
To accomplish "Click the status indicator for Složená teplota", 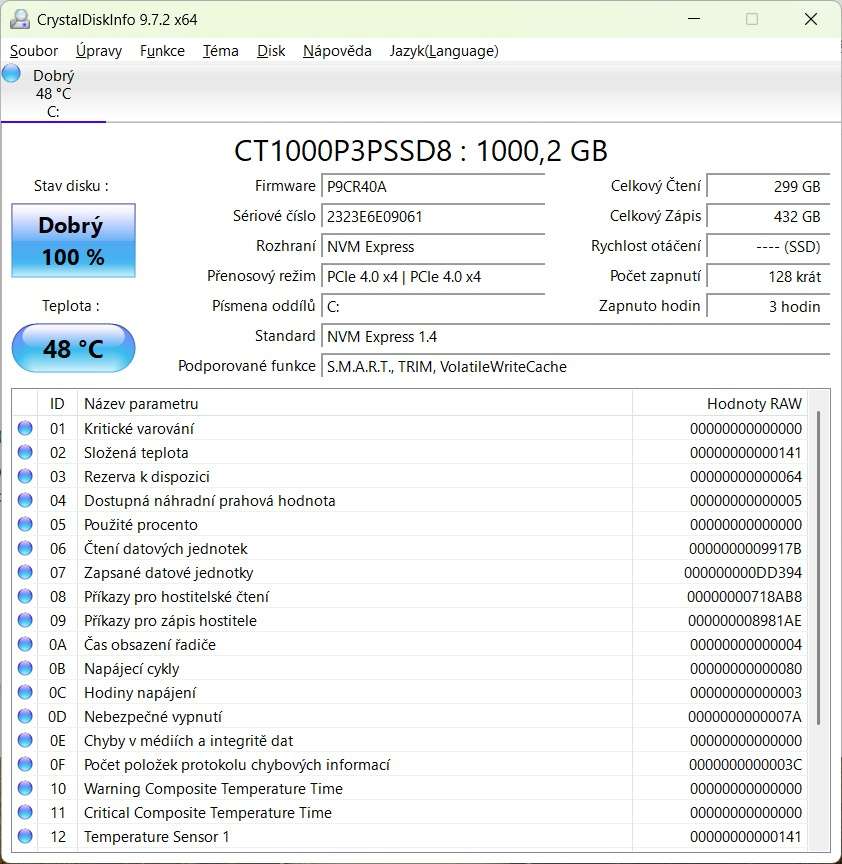I will [24, 452].
